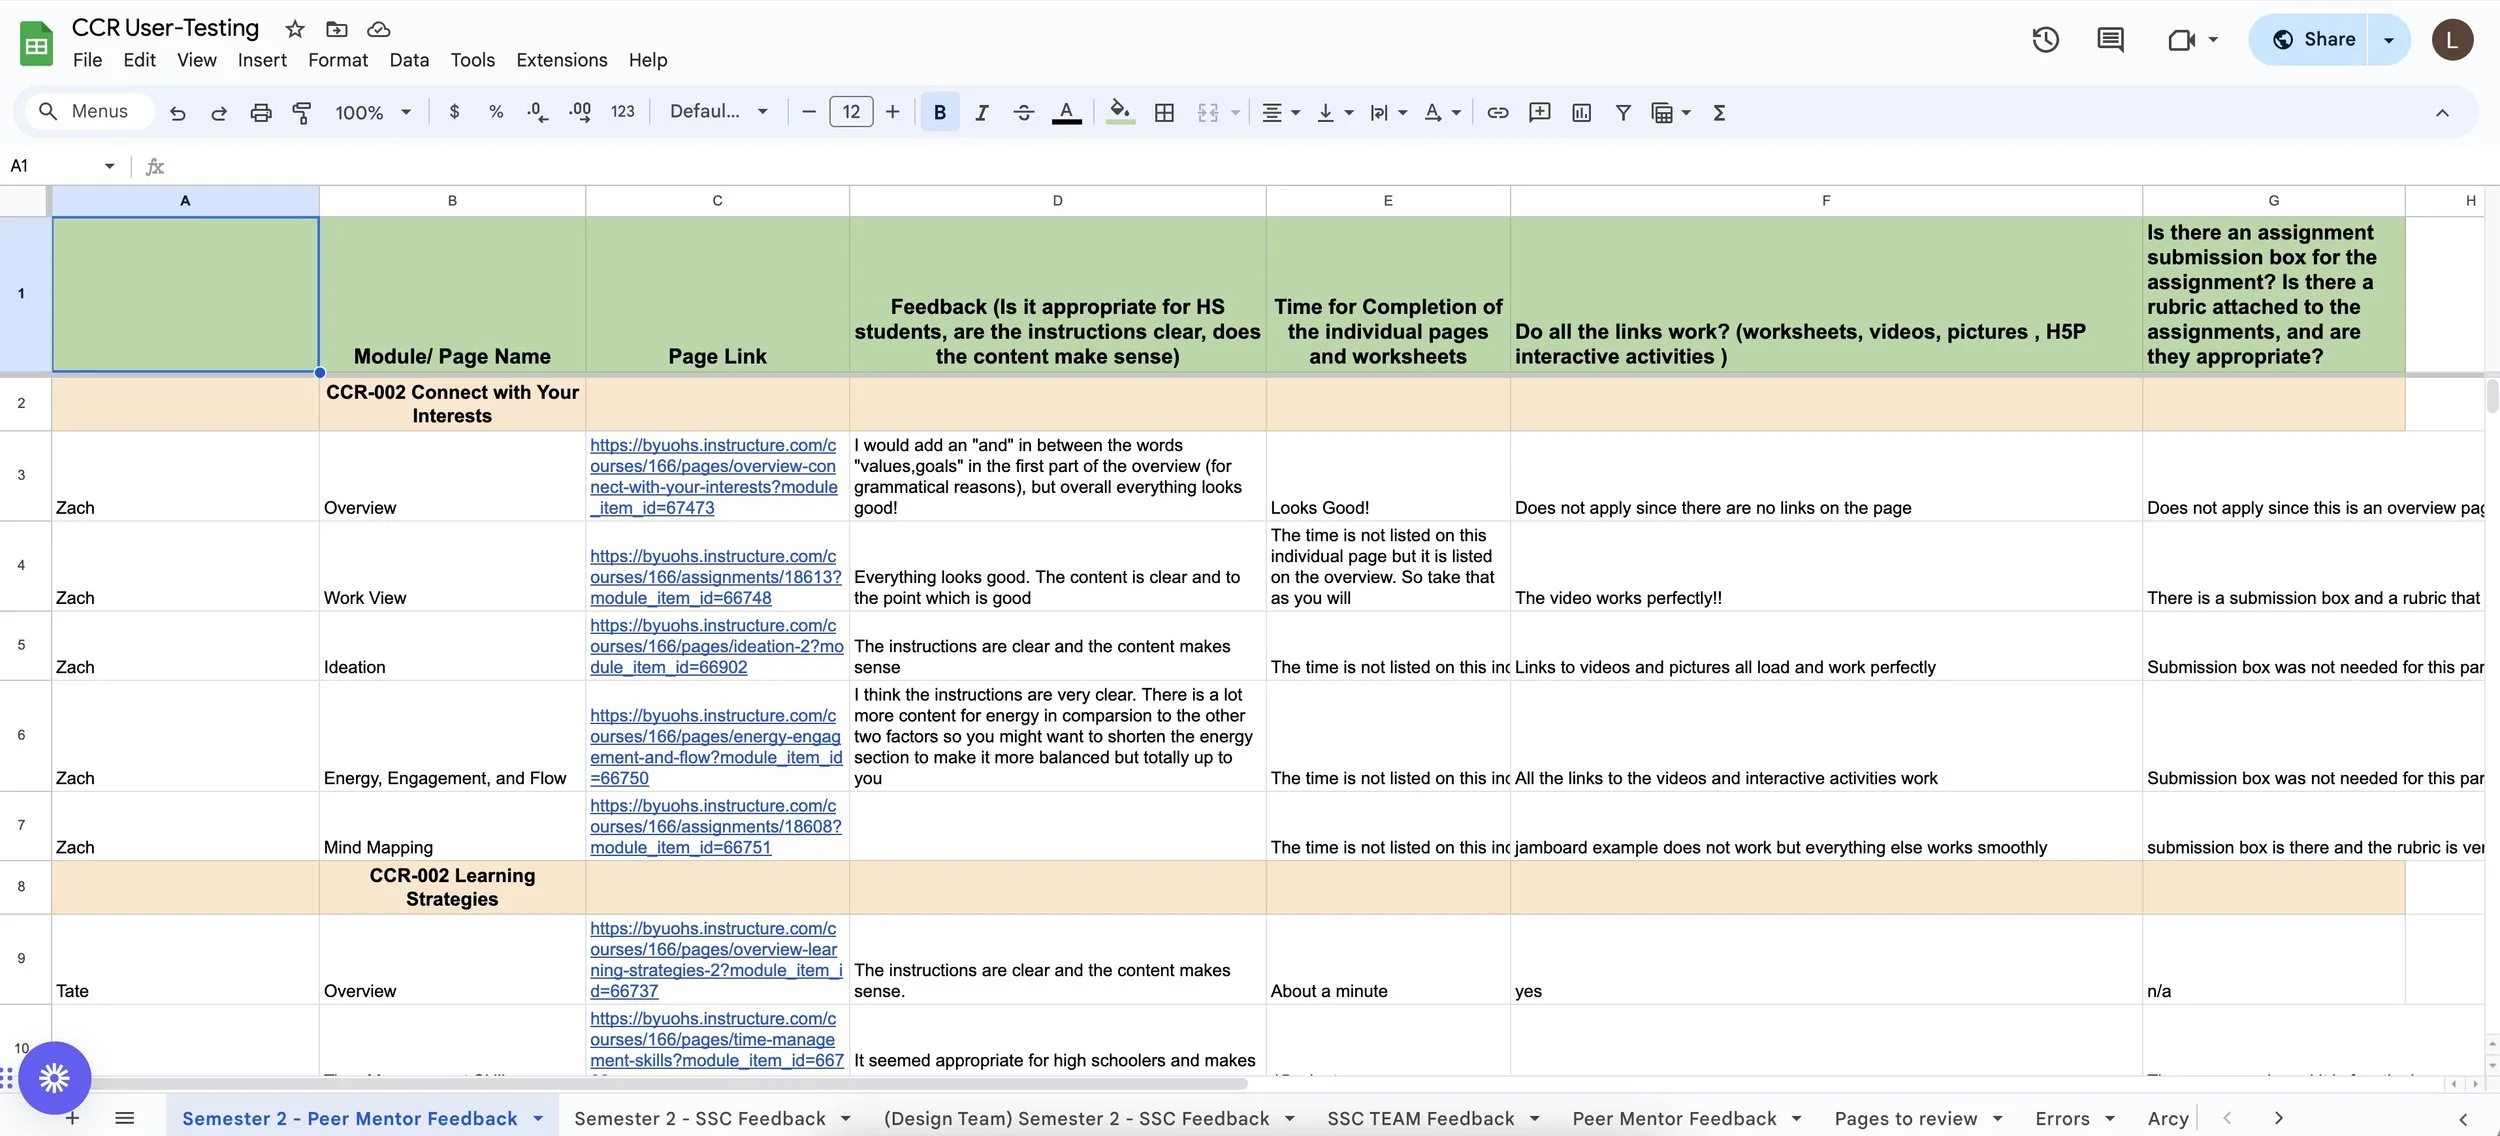Open the Mind Mapping page link

point(715,826)
